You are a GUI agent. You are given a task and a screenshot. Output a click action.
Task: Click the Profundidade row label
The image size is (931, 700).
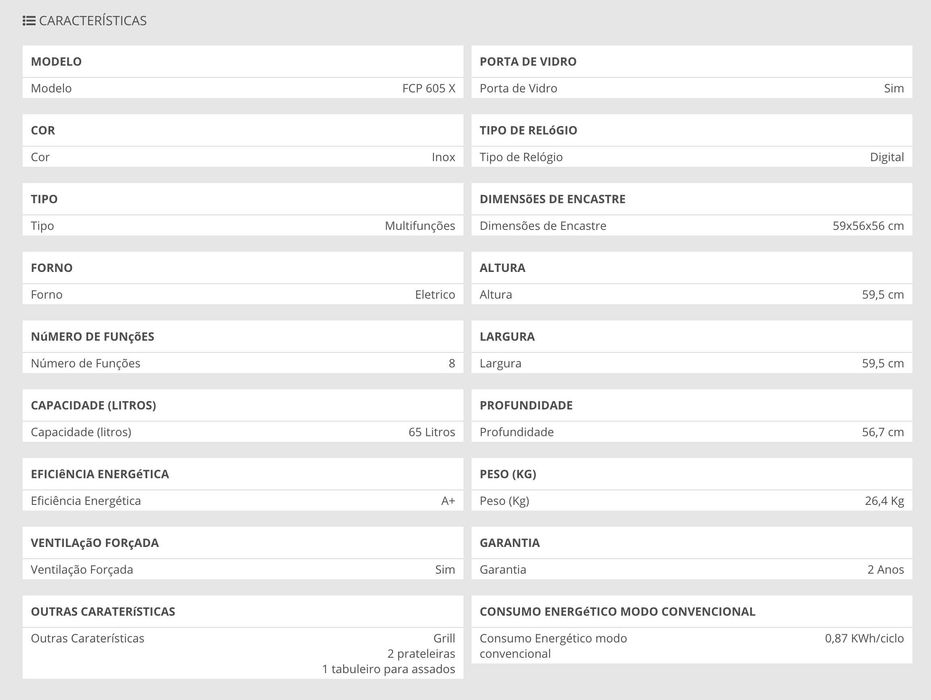tap(516, 432)
